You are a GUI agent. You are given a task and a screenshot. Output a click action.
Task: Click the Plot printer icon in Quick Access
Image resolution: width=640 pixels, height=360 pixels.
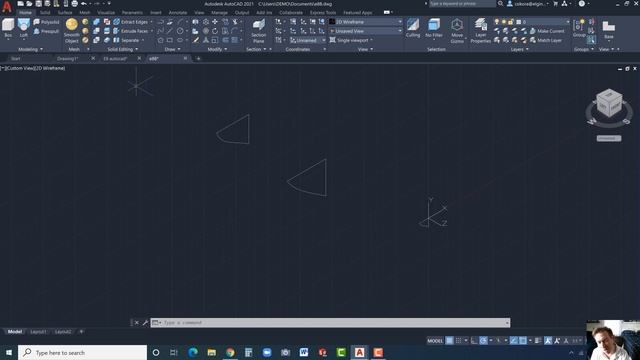(x=75, y=4)
